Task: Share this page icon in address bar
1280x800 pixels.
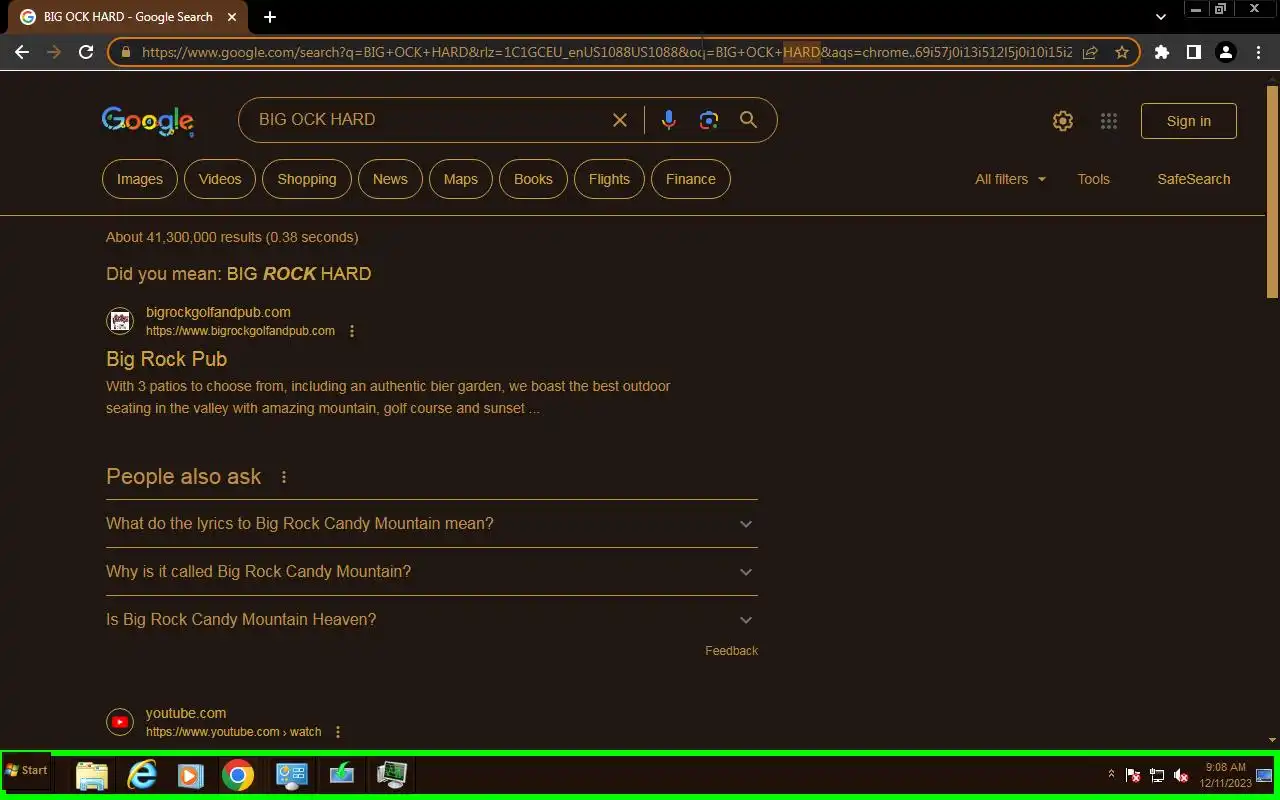Action: point(1090,52)
